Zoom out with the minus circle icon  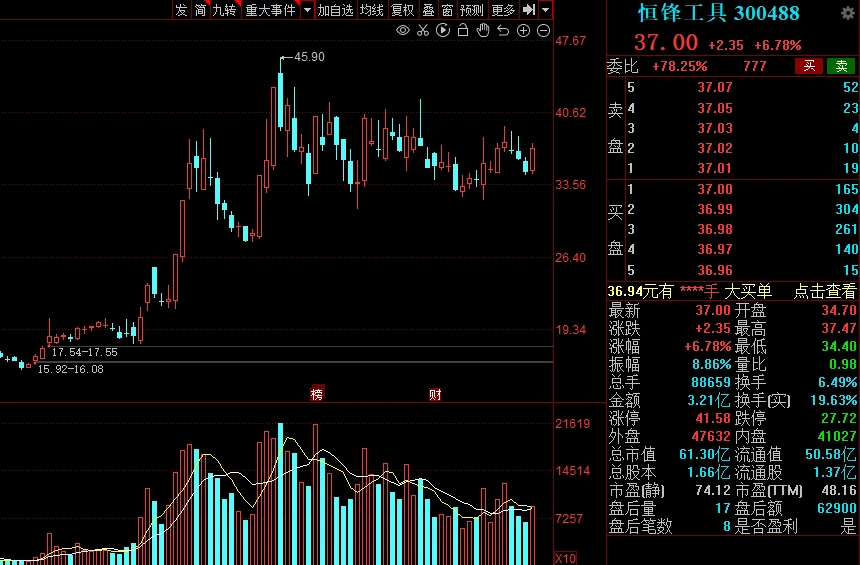(x=544, y=31)
